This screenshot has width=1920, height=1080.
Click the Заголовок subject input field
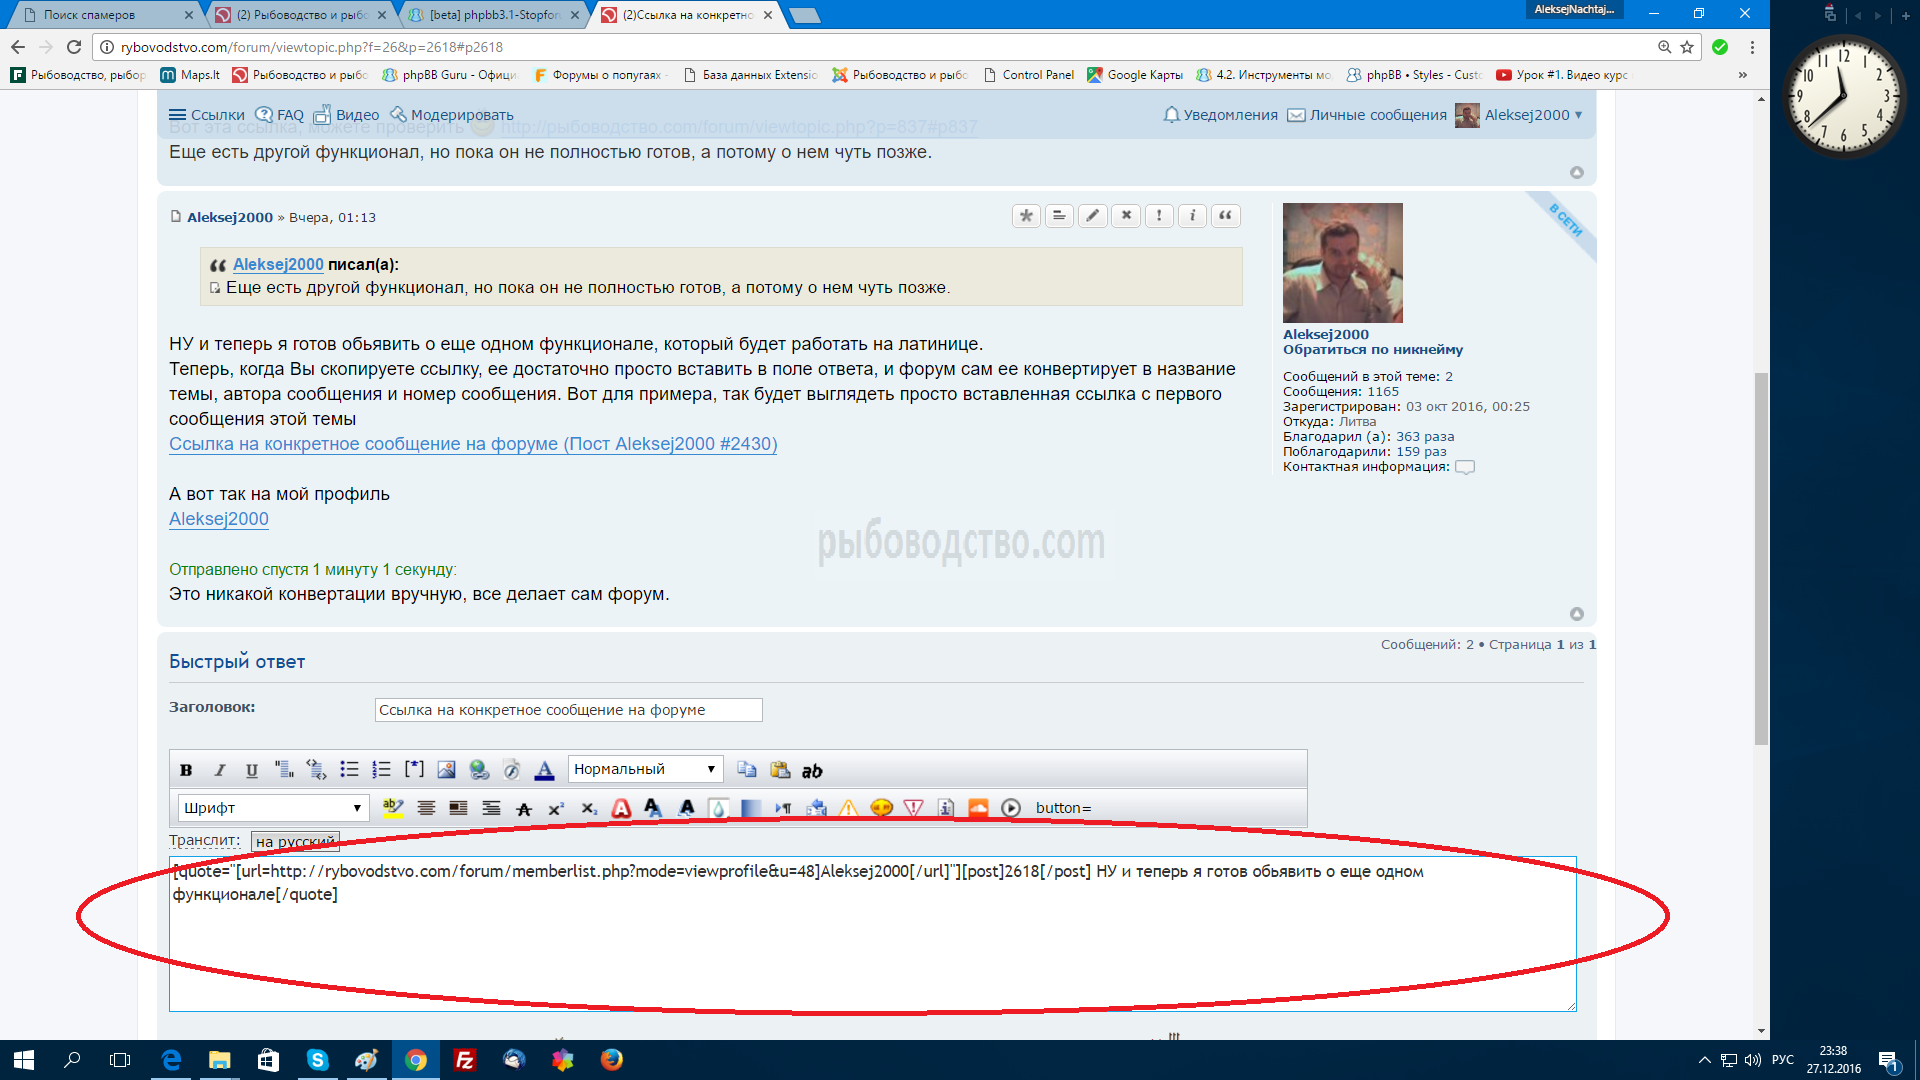(x=568, y=710)
